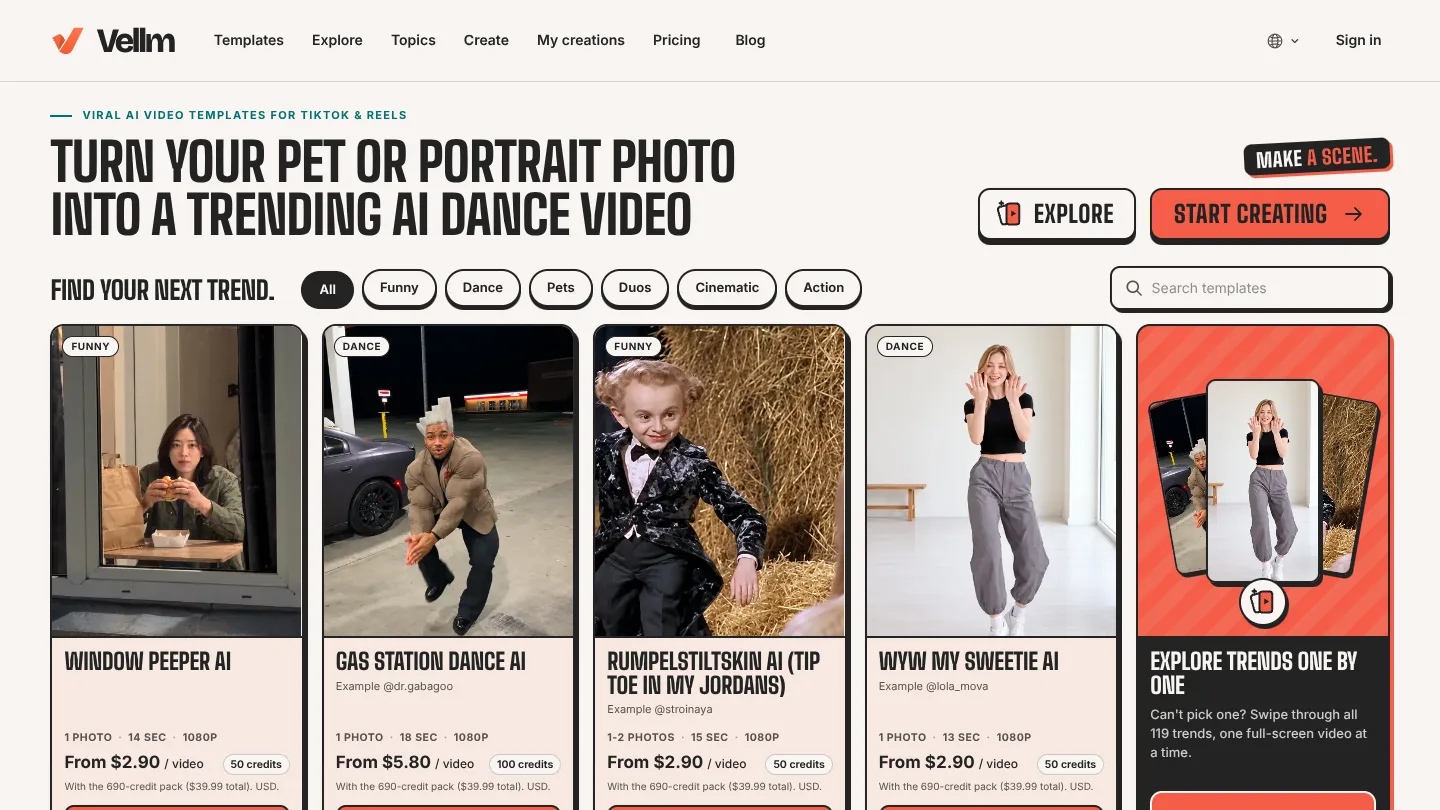Filter templates by Cinematic
1440x810 pixels.
coord(727,288)
